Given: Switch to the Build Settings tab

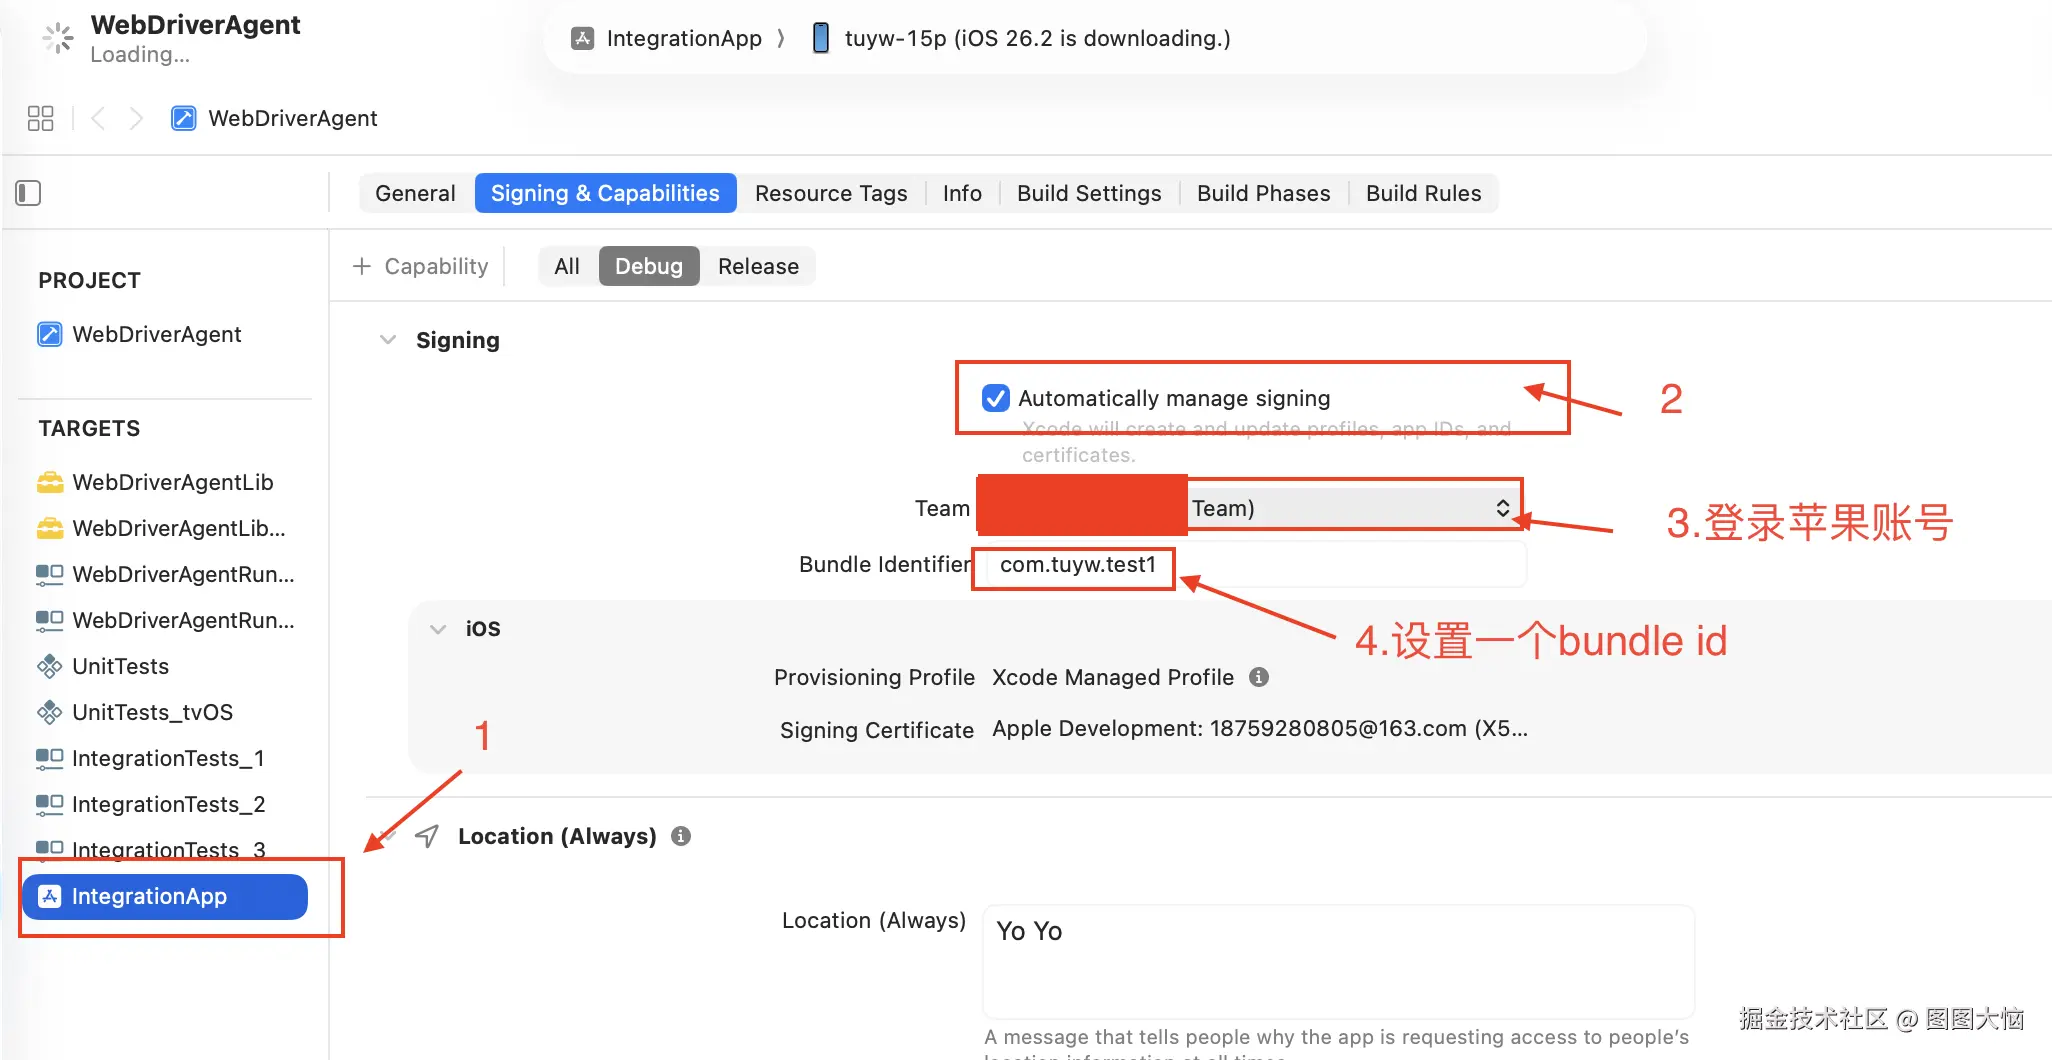Looking at the screenshot, I should coord(1089,193).
